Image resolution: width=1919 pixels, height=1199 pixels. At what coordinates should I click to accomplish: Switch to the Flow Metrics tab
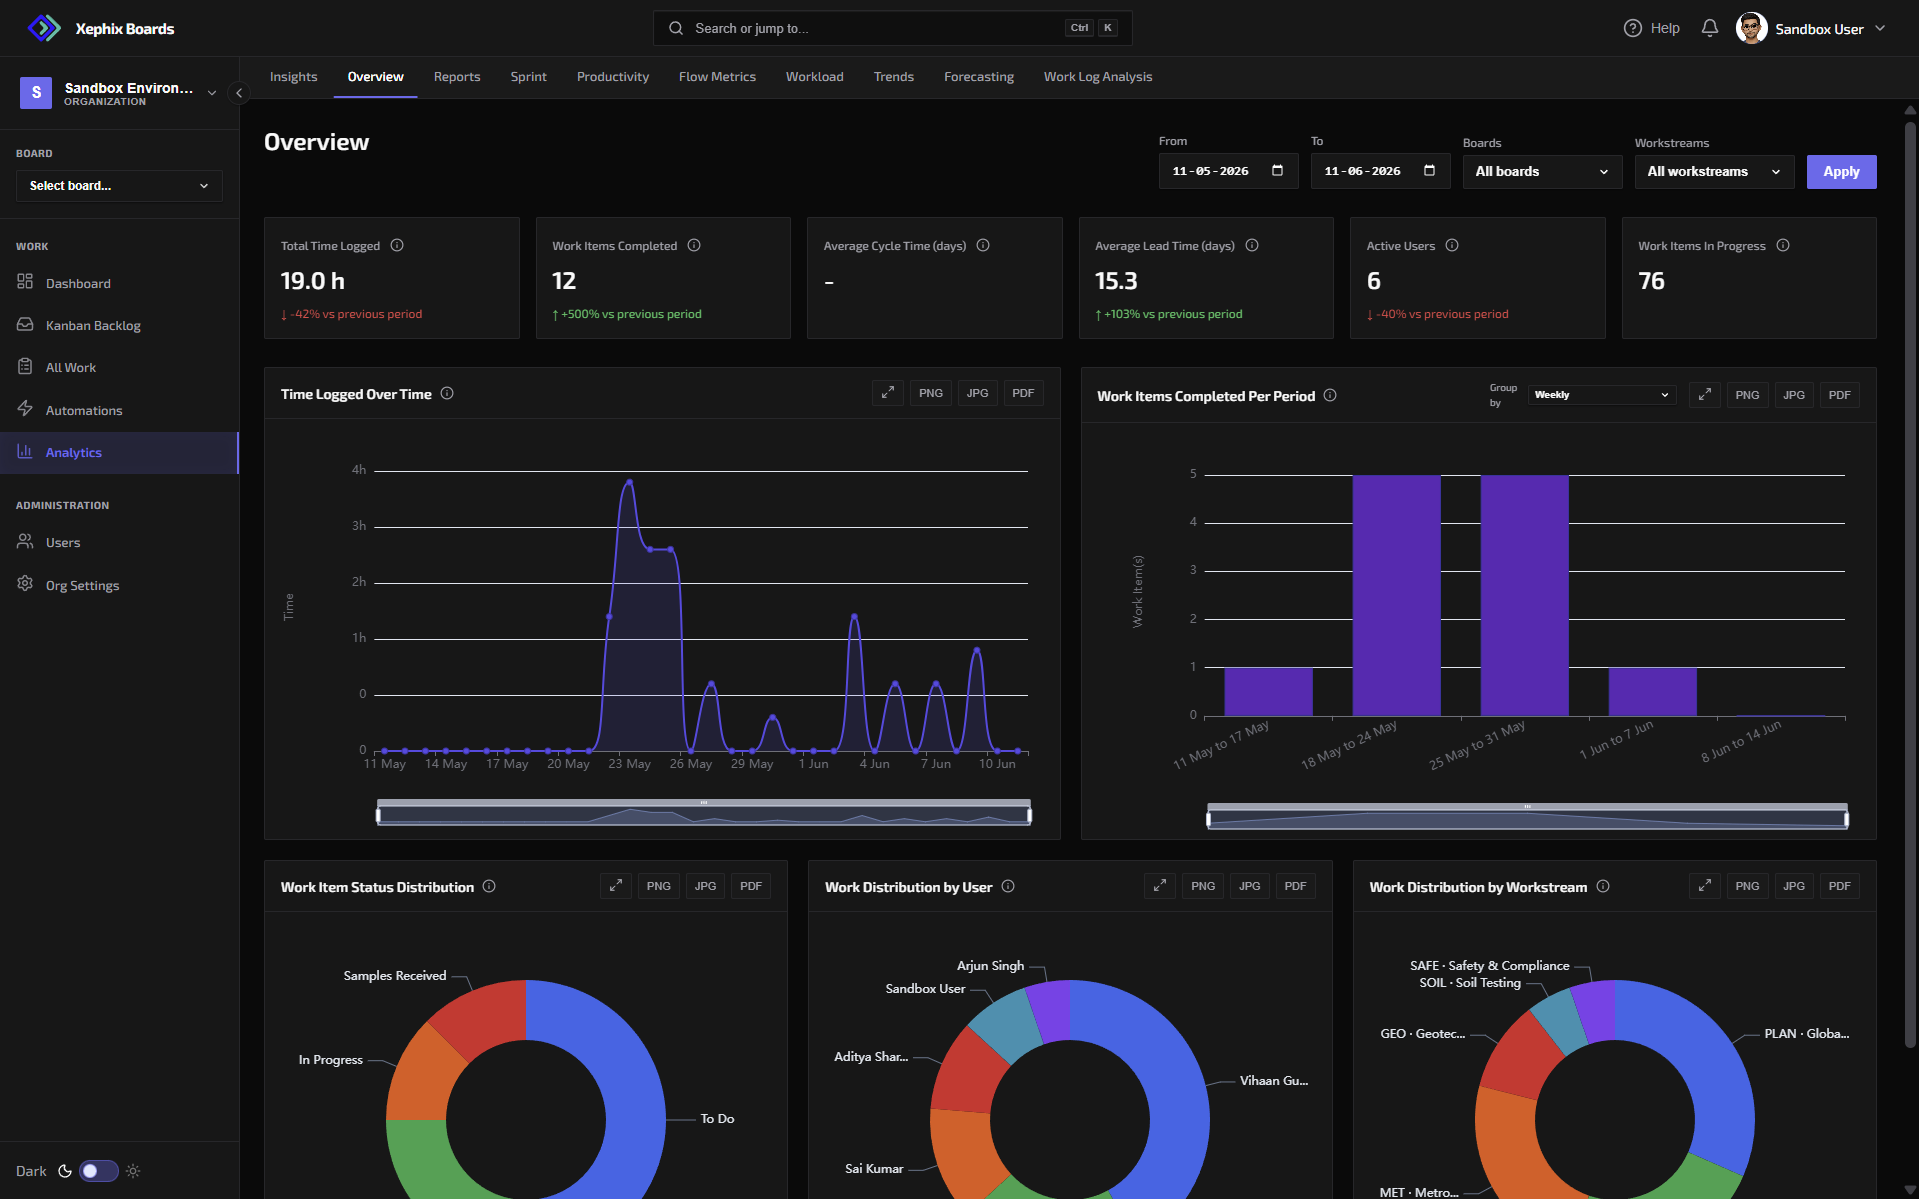pos(717,77)
